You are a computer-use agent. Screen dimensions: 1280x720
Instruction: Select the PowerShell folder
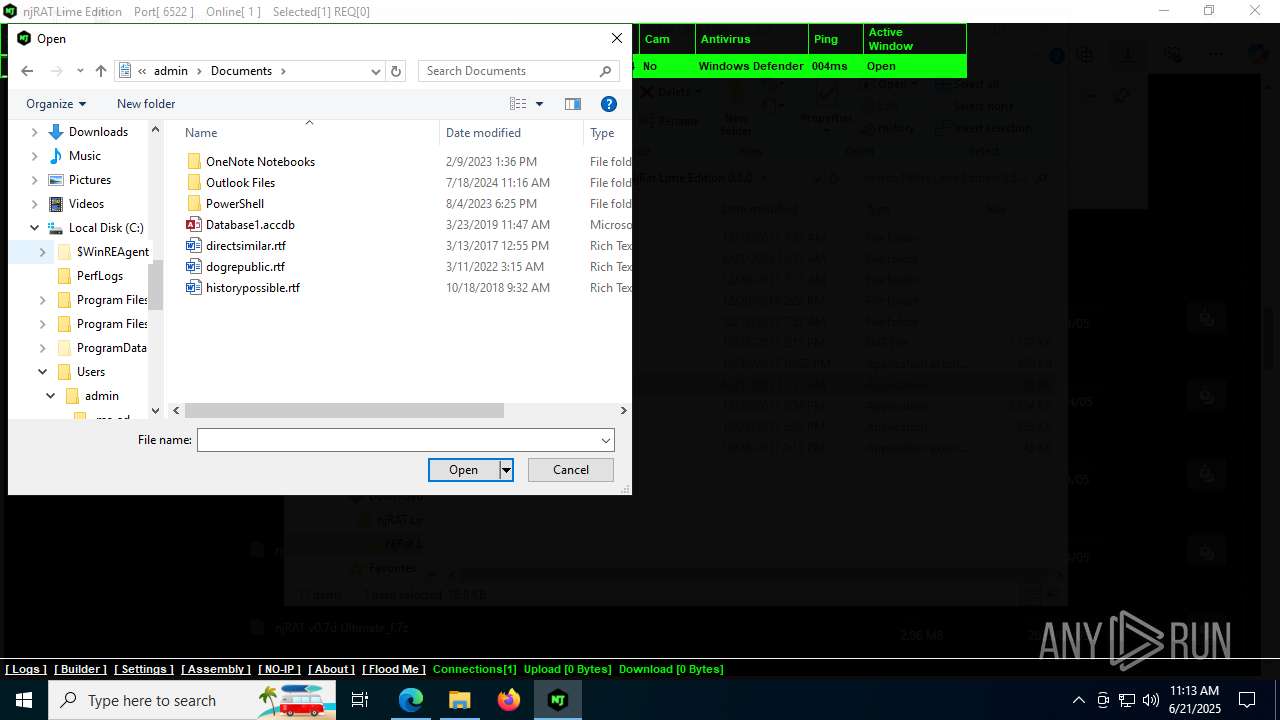235,204
